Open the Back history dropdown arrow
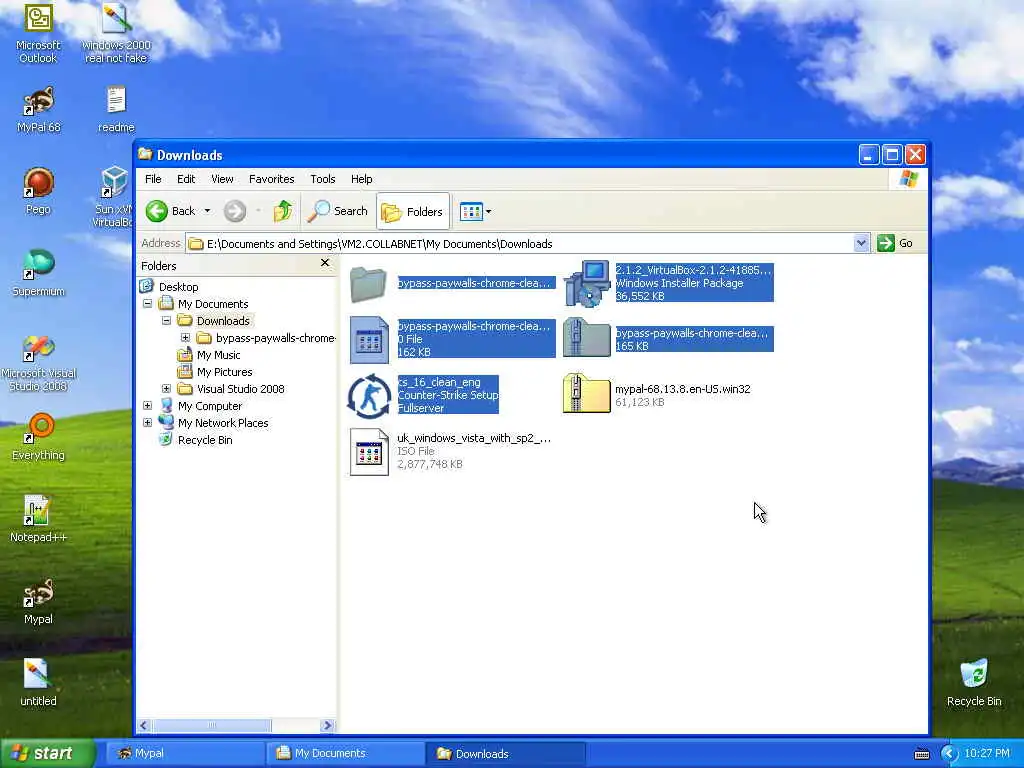This screenshot has height=768, width=1024. (207, 211)
